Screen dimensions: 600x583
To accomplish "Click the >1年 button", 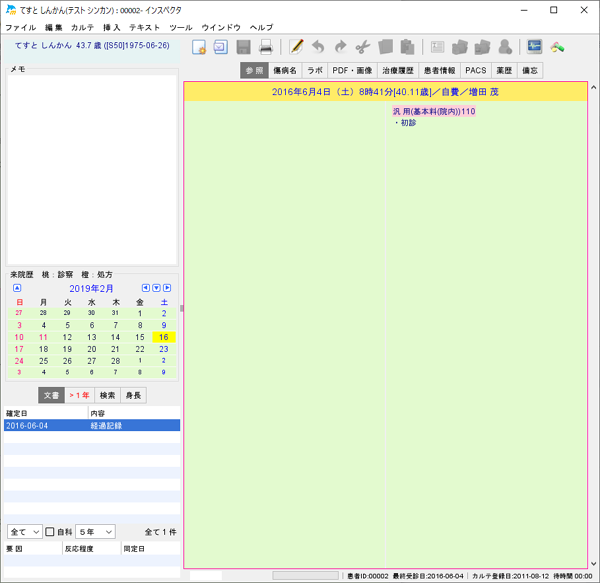I will [x=80, y=395].
